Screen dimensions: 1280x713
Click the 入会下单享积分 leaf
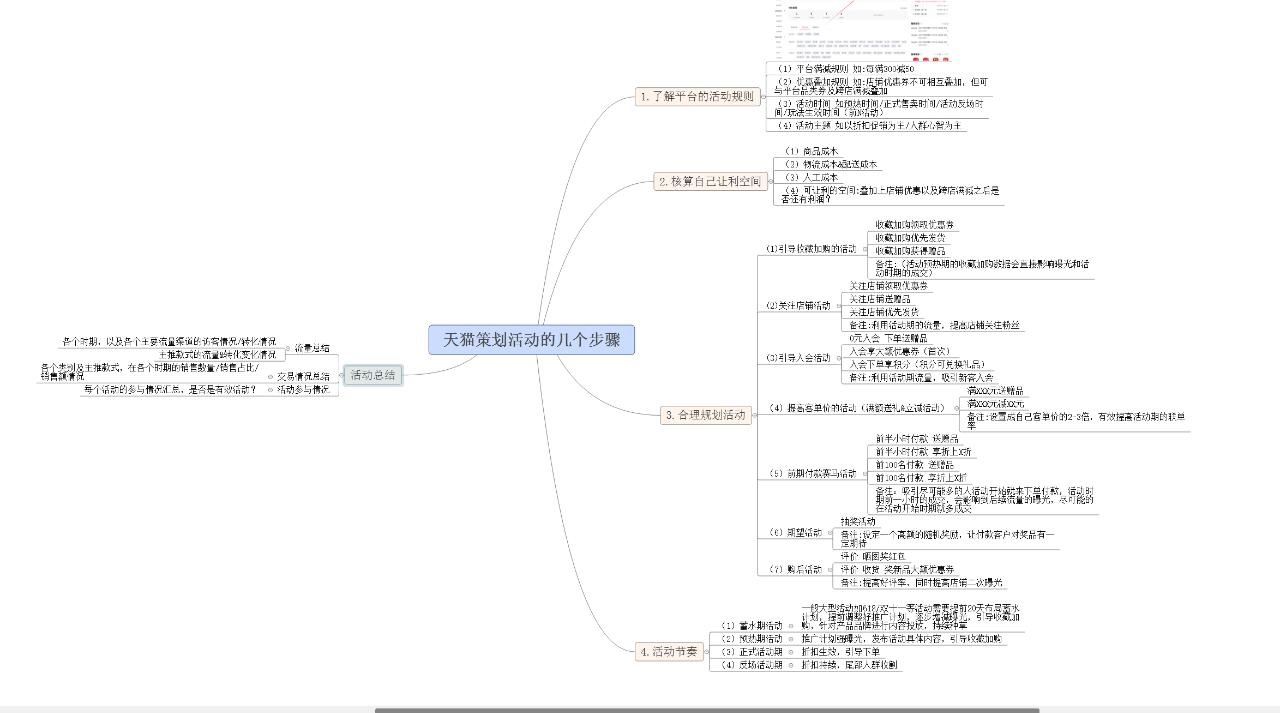915,365
